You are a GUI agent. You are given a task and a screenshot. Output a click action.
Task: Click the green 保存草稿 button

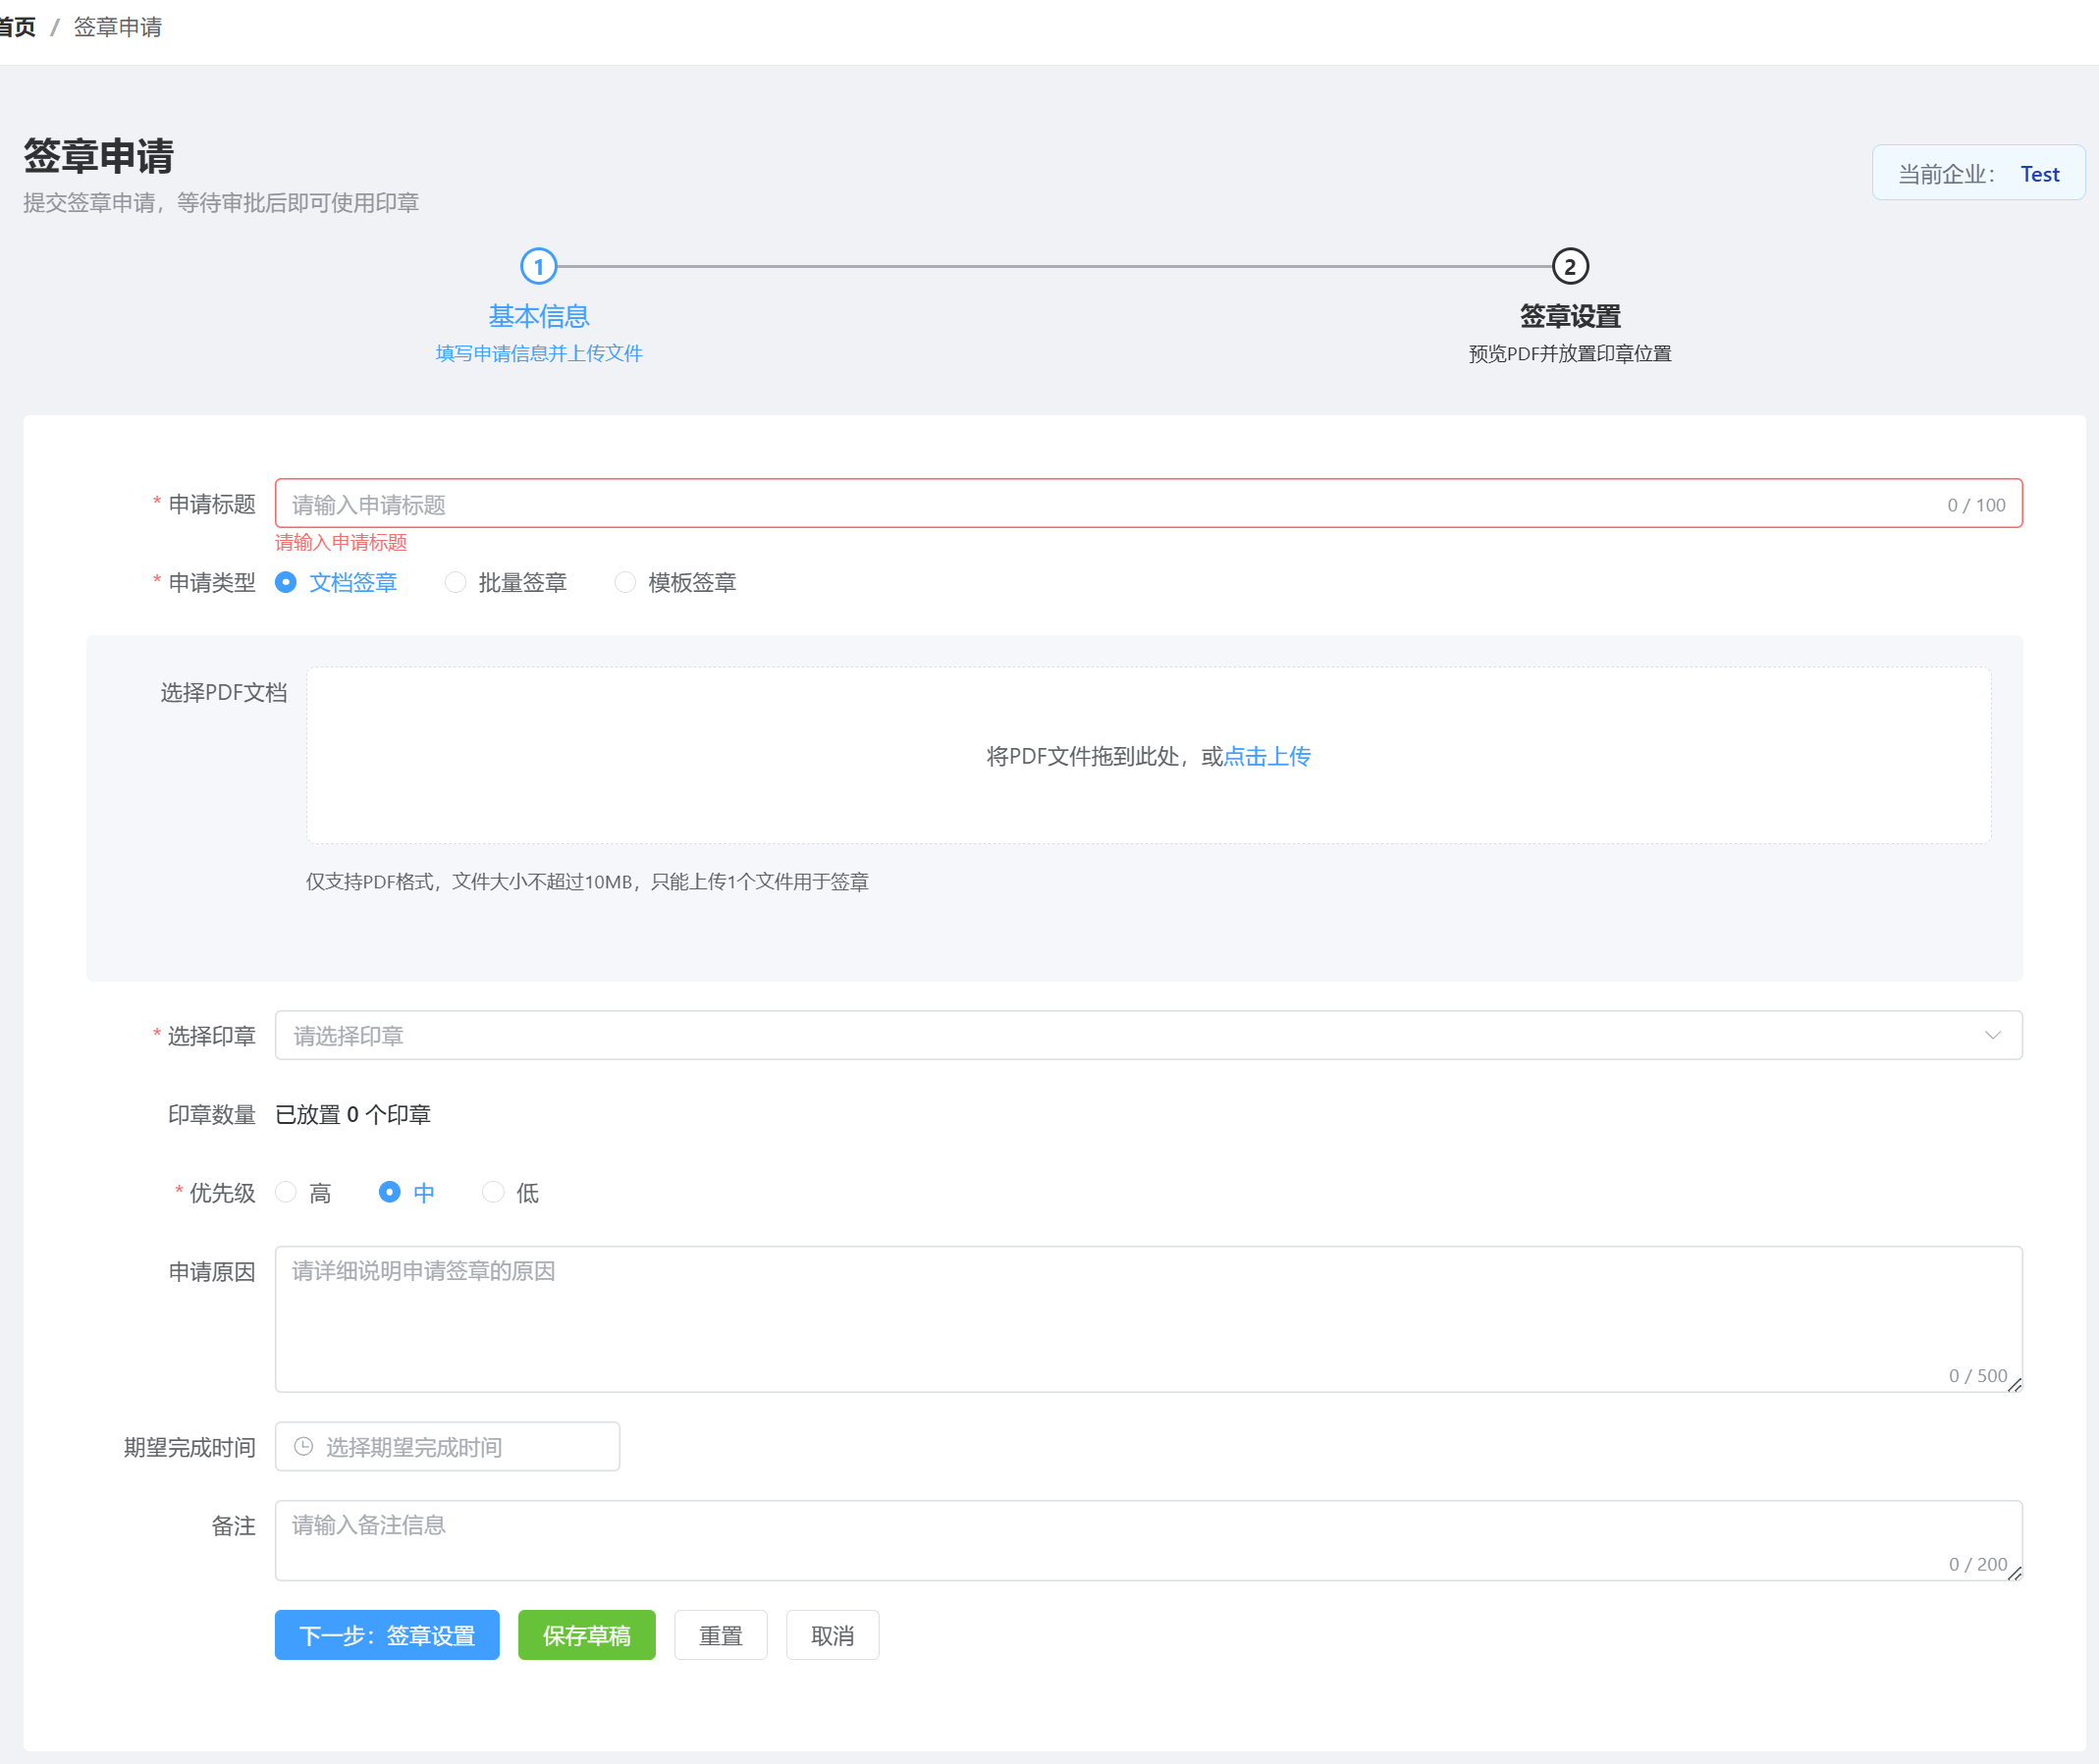[586, 1635]
